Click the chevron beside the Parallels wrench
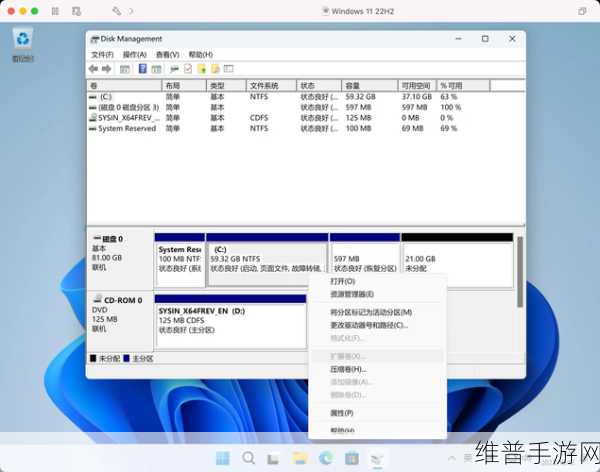The width and height of the screenshot is (600, 472). 131,11
